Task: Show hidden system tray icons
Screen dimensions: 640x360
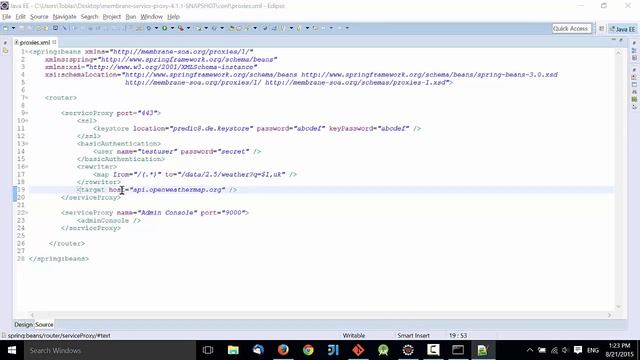Action: pyautogui.click(x=529, y=350)
